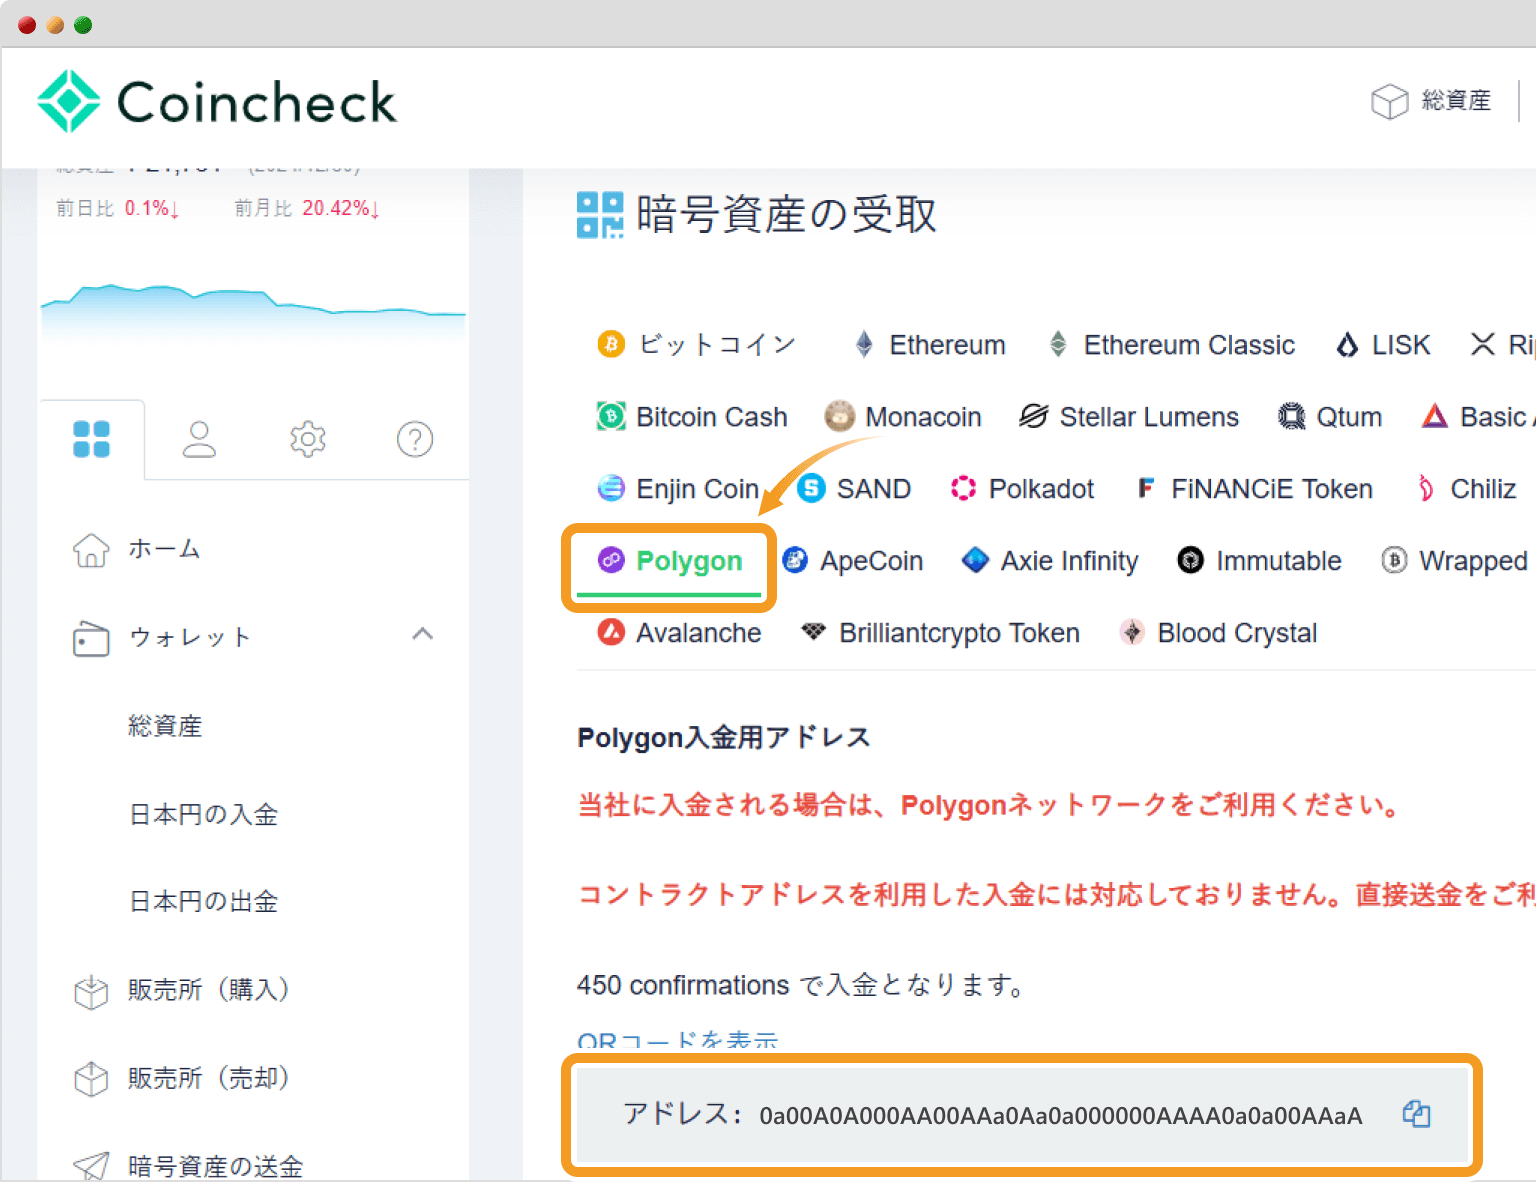
Task: Copy the Polygon deposit address
Action: [x=1416, y=1114]
